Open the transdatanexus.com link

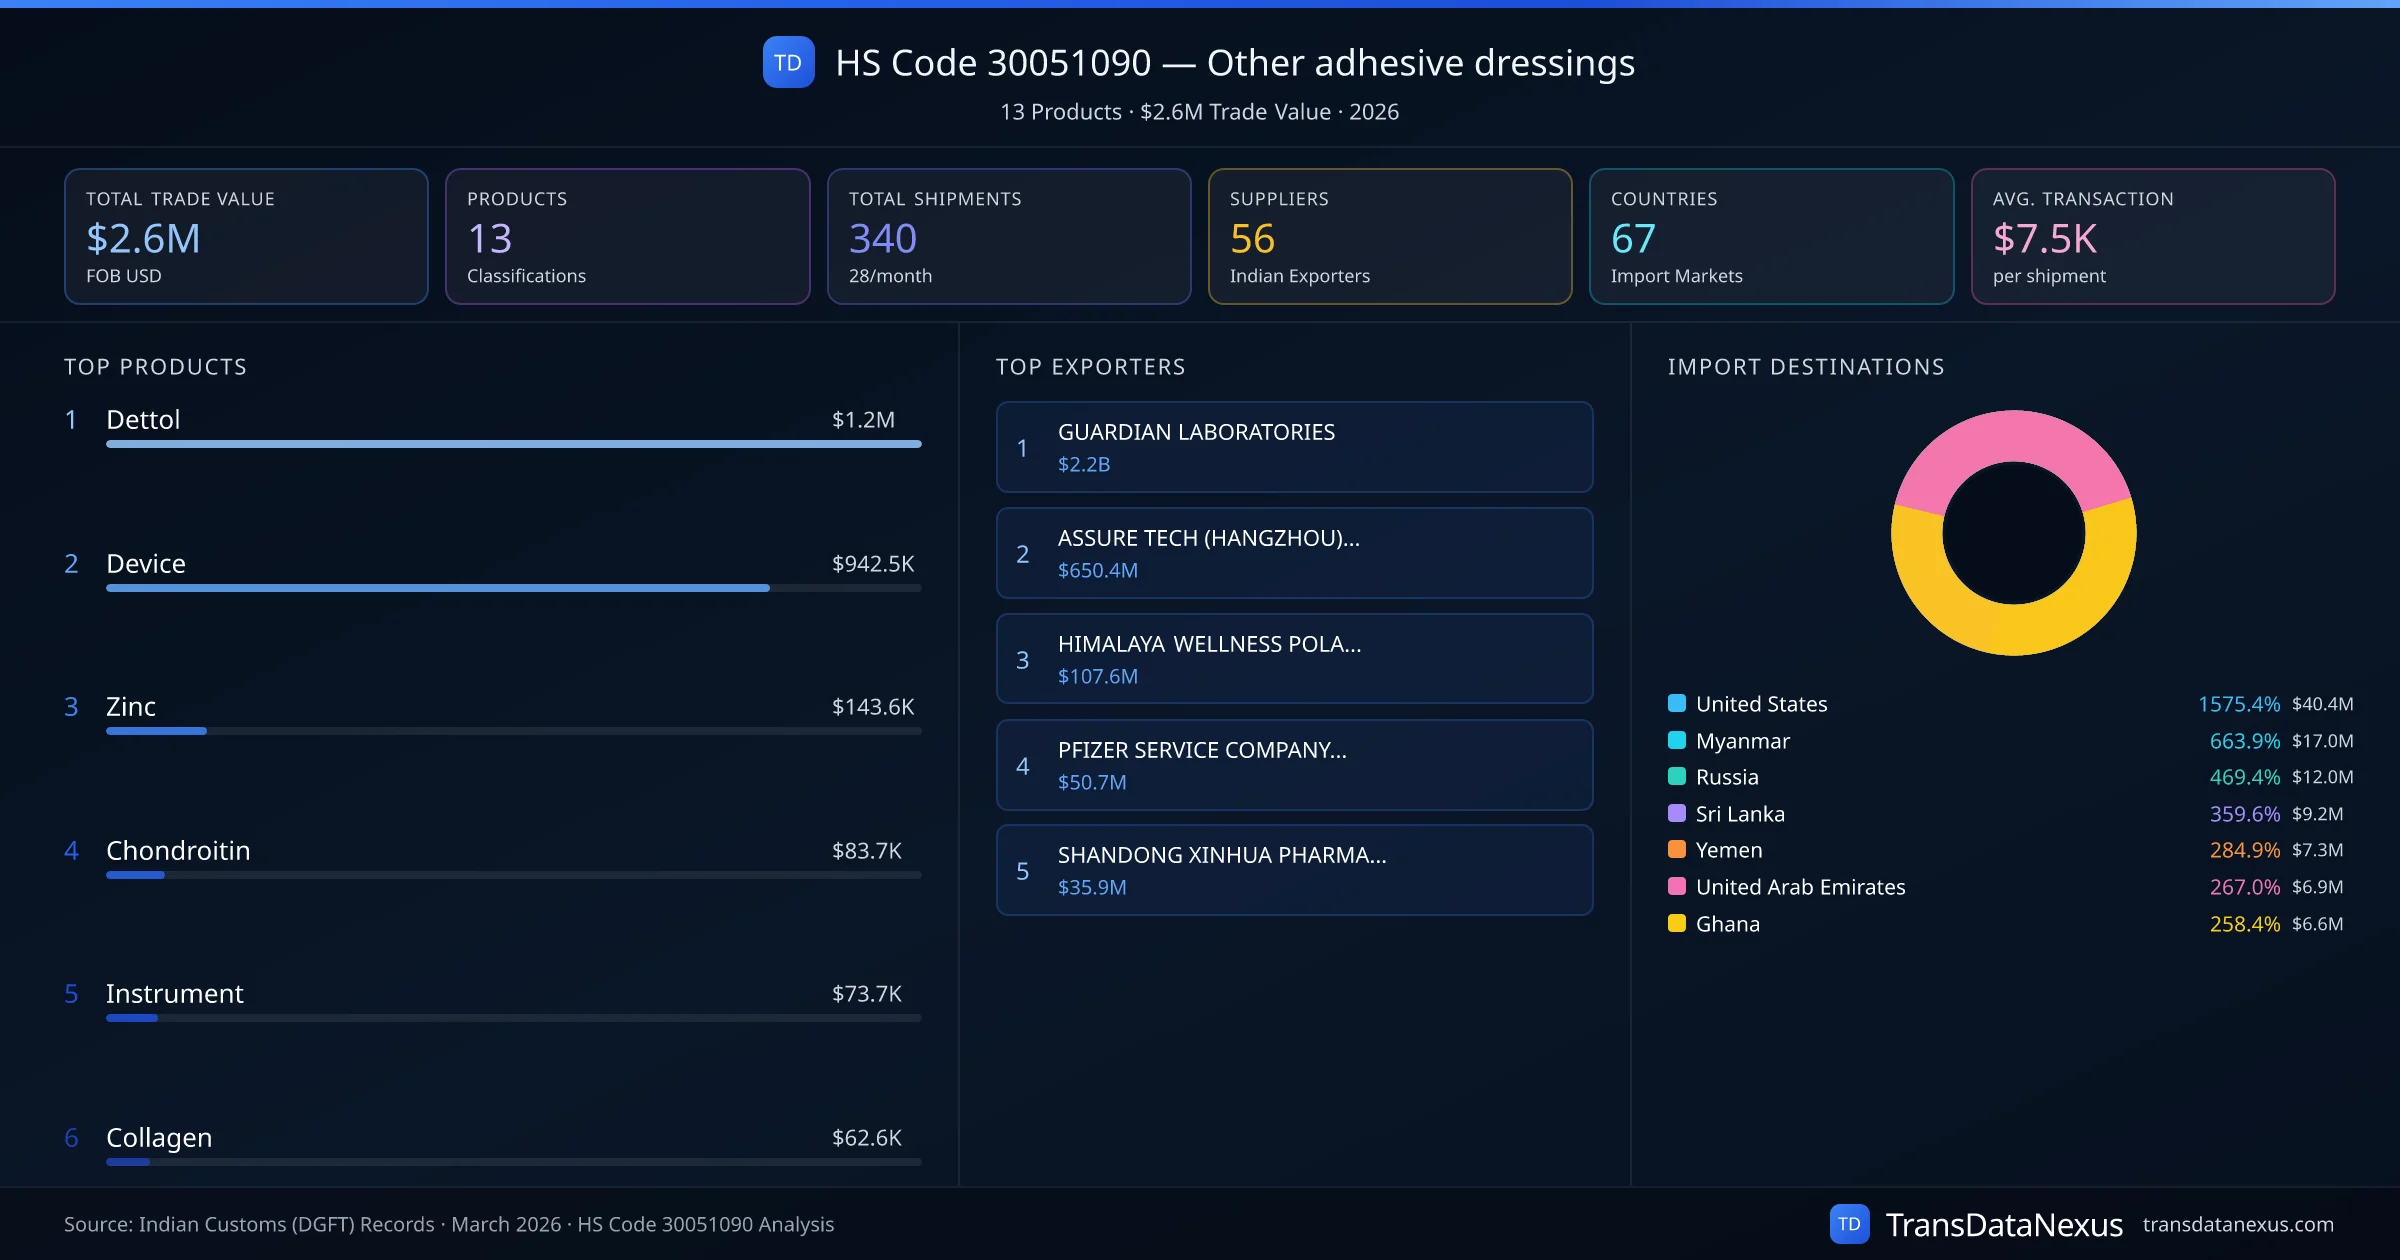coord(2237,1224)
